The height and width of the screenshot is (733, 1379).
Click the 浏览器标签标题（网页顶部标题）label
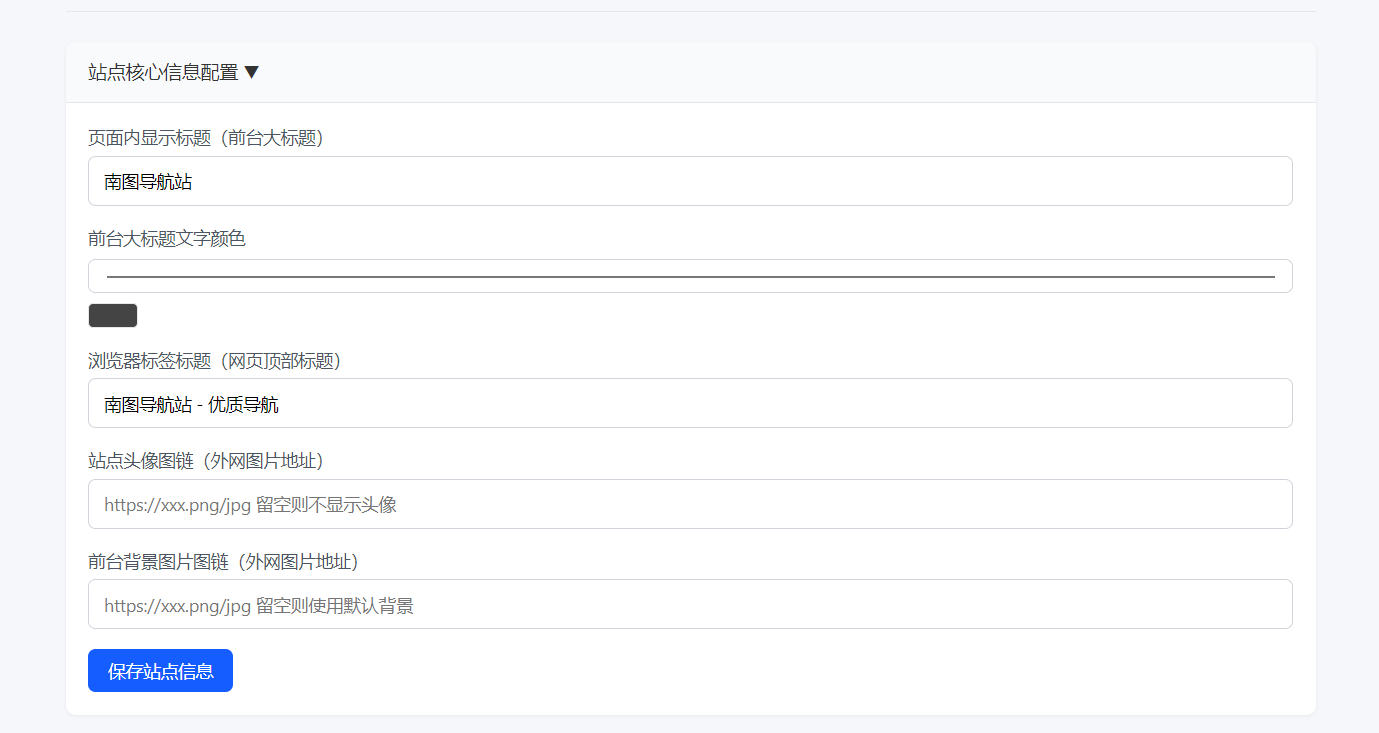(214, 361)
